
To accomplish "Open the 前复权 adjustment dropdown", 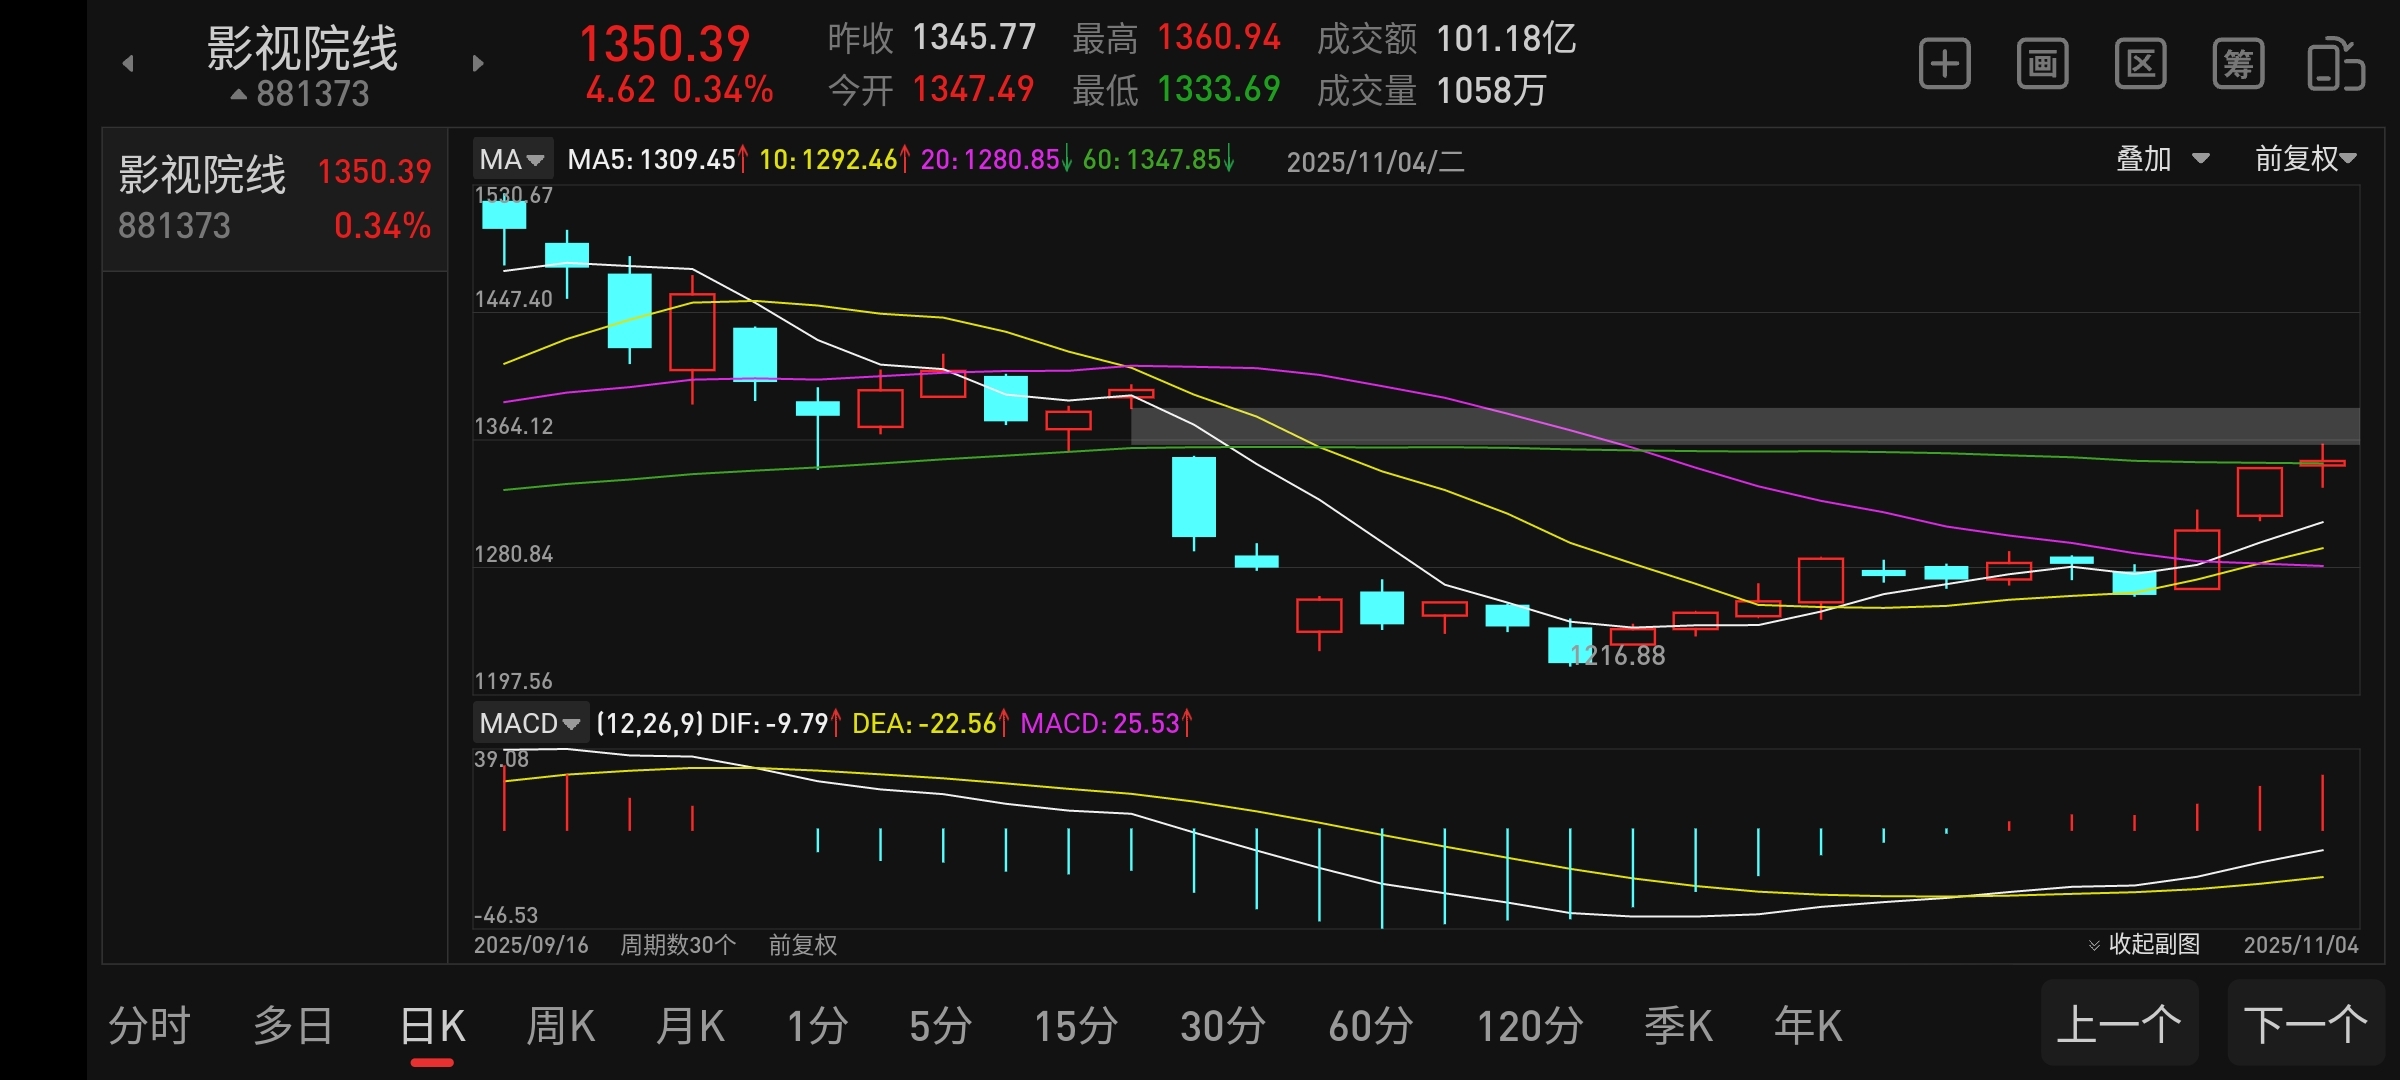I will pyautogui.click(x=2305, y=159).
